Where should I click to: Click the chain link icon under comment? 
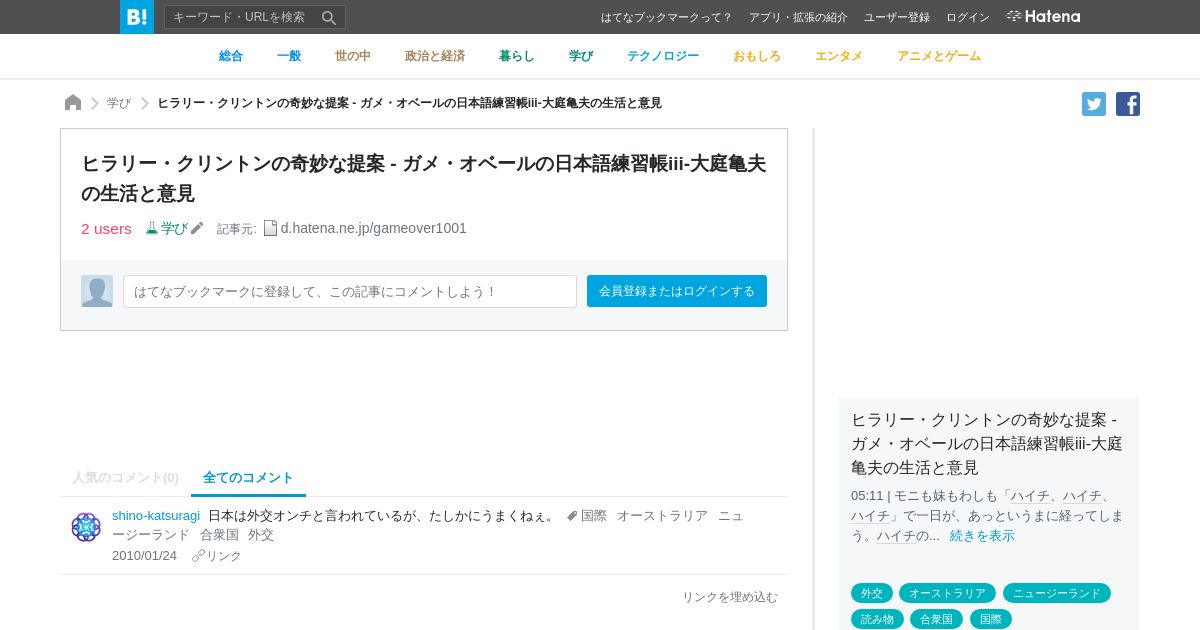click(x=198, y=556)
